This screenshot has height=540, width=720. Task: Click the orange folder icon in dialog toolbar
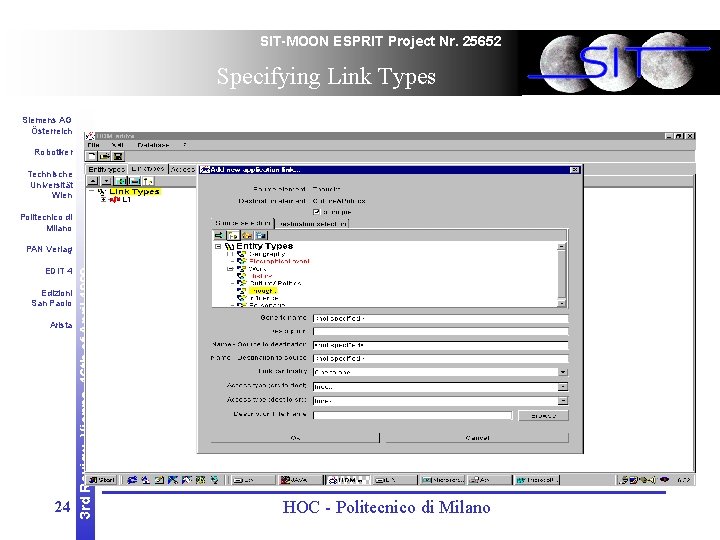pos(247,235)
